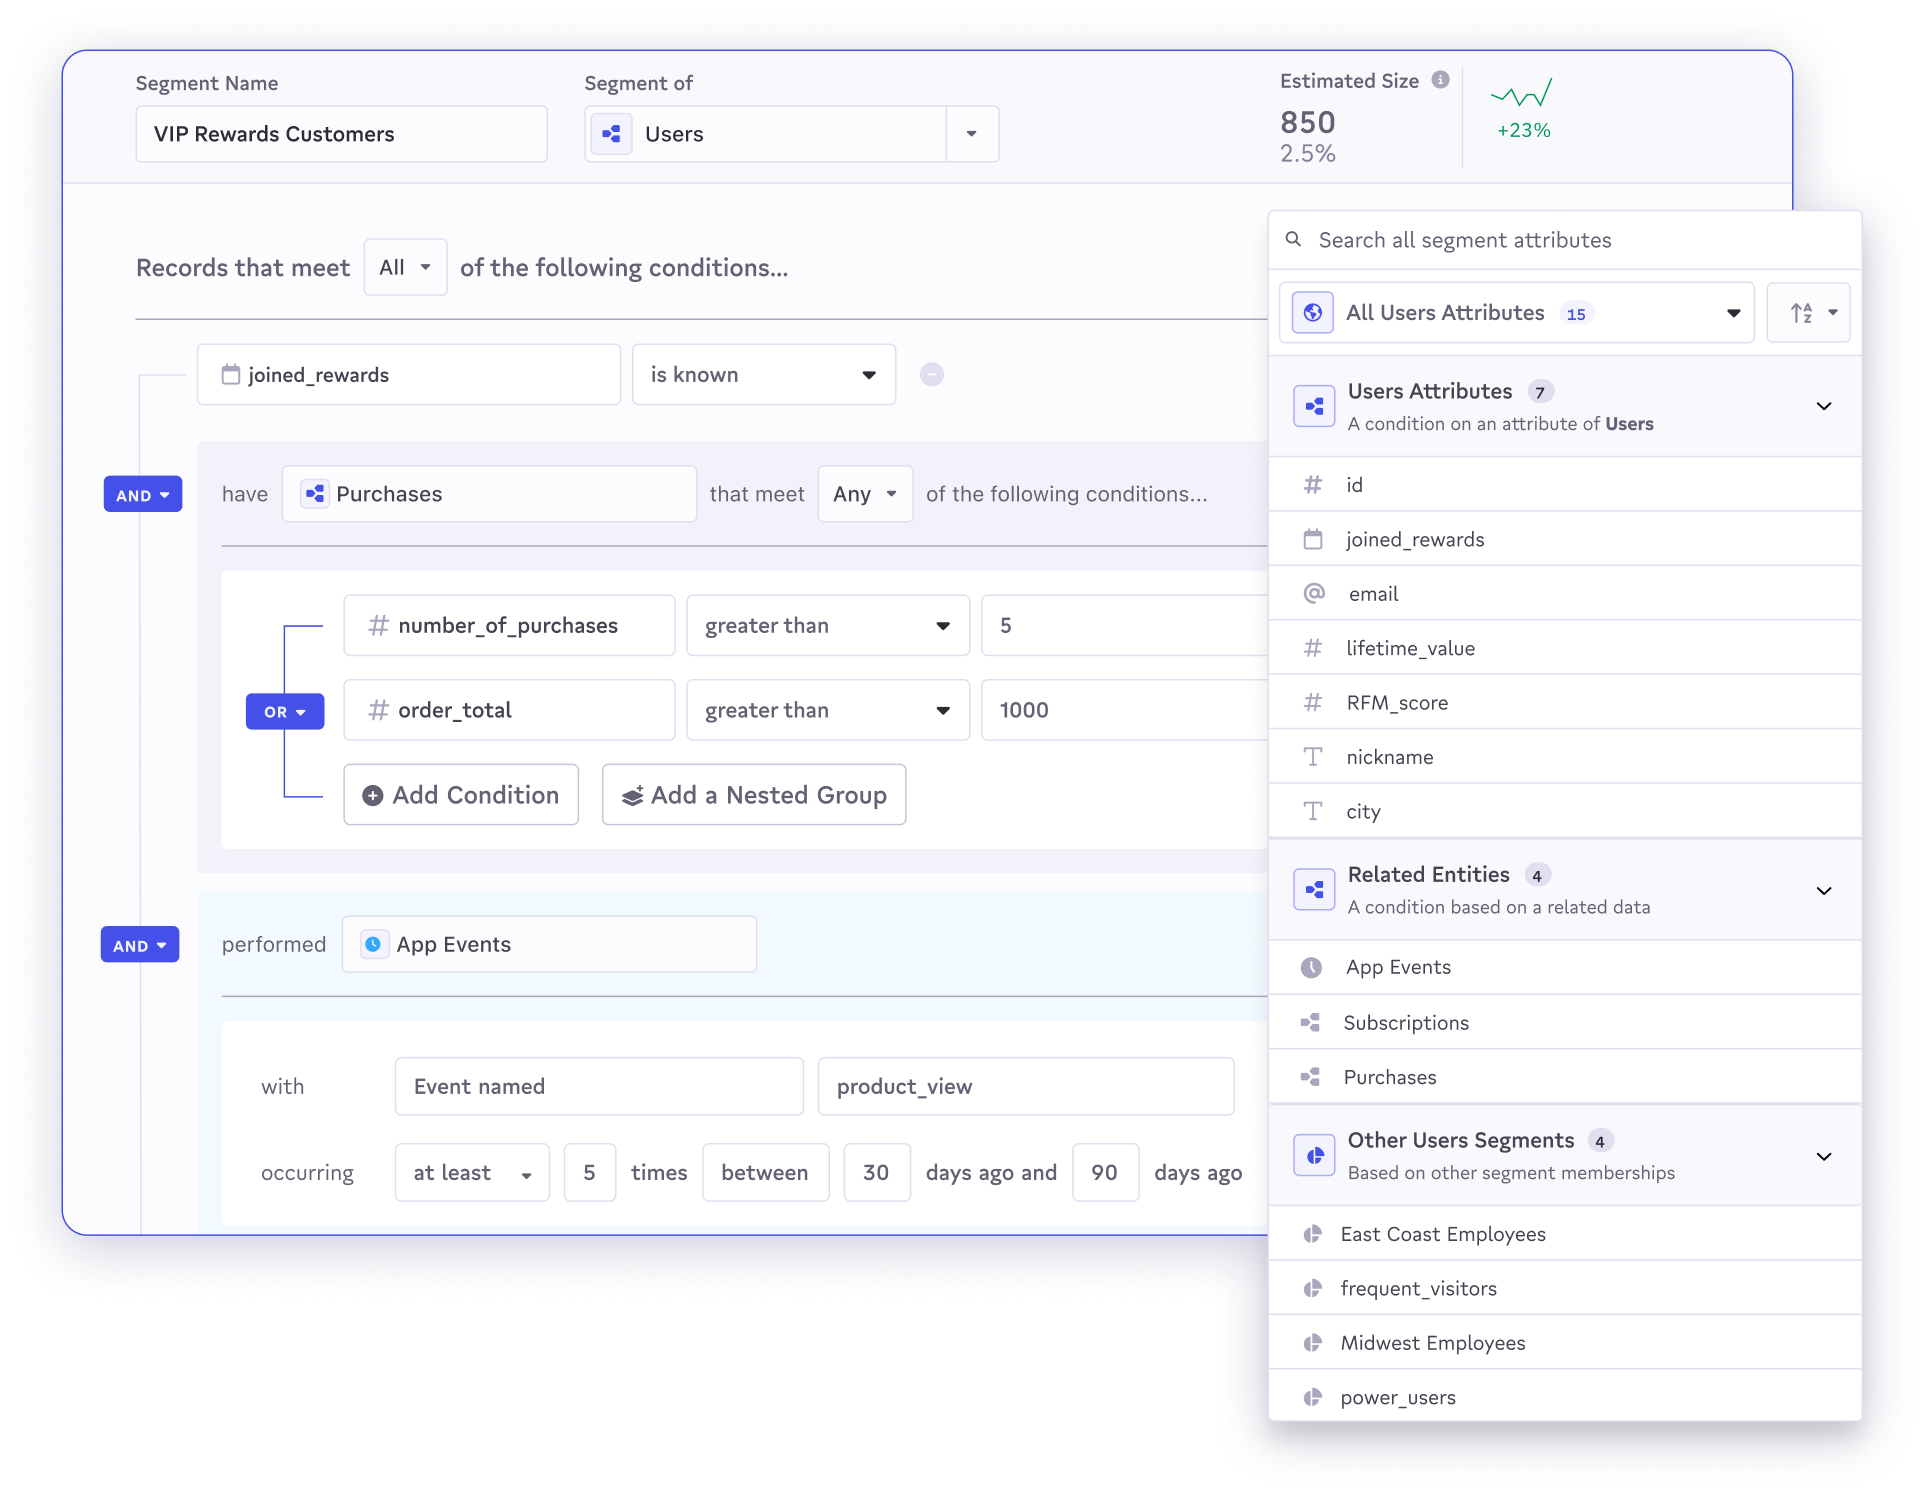The height and width of the screenshot is (1493, 1922).
Task: Collapse the Users Attributes section
Action: [1823, 406]
